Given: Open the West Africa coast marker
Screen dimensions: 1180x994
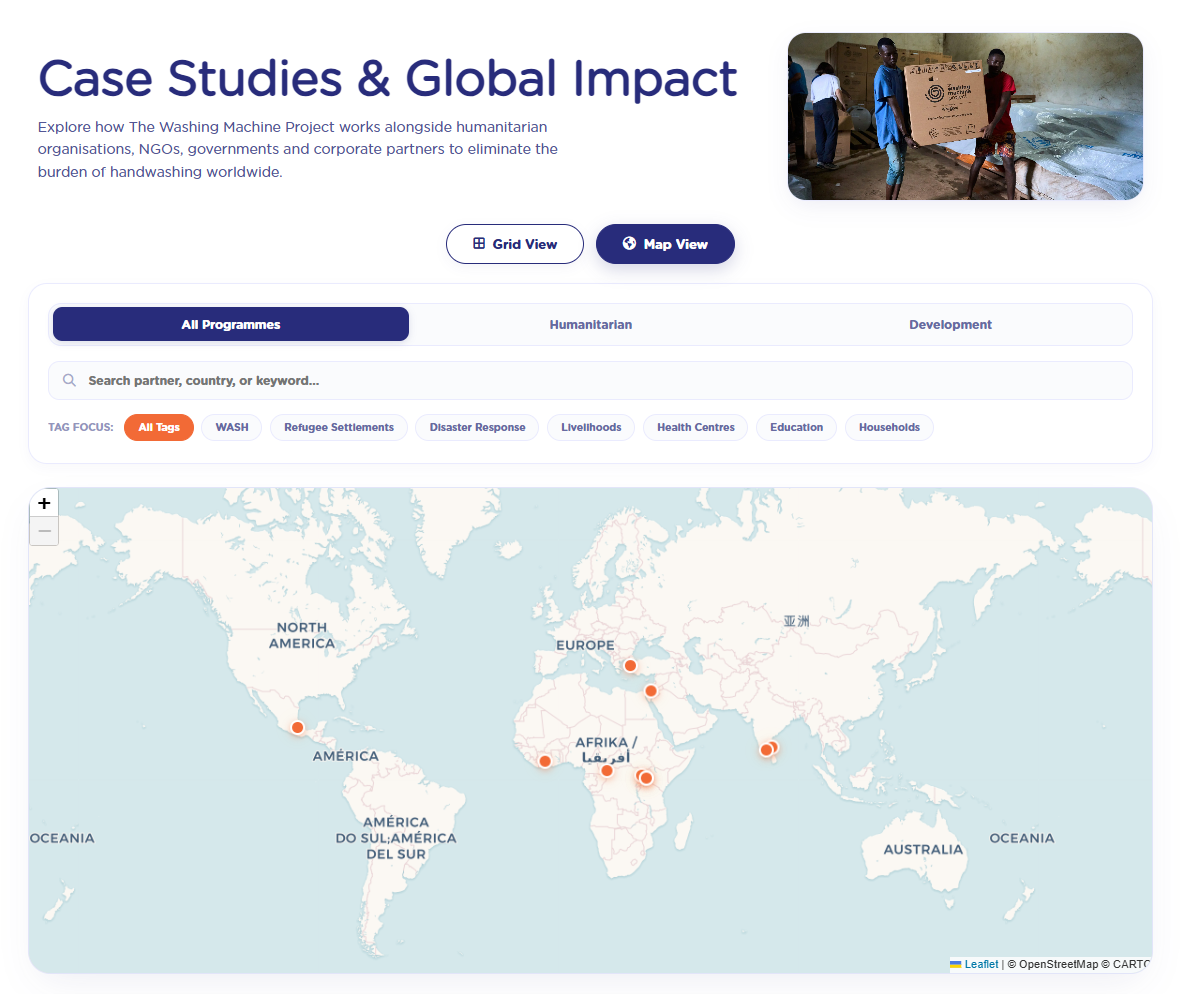Looking at the screenshot, I should [x=545, y=761].
